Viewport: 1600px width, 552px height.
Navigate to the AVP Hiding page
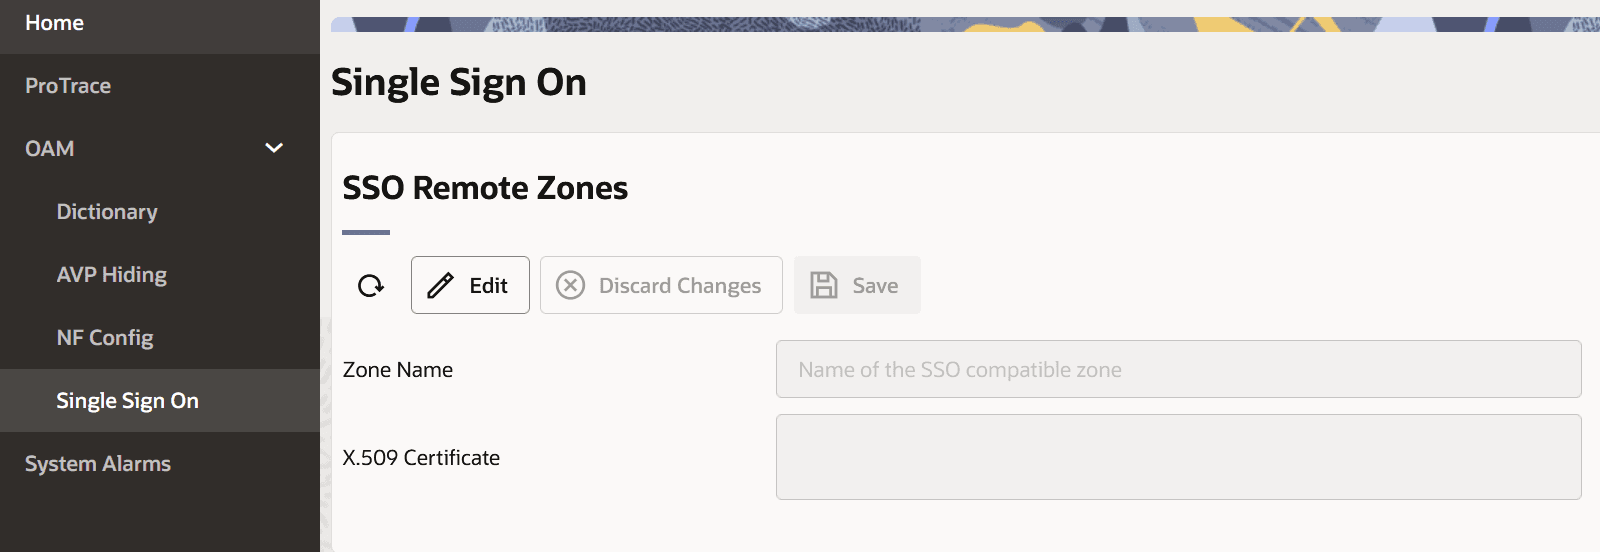(x=112, y=275)
